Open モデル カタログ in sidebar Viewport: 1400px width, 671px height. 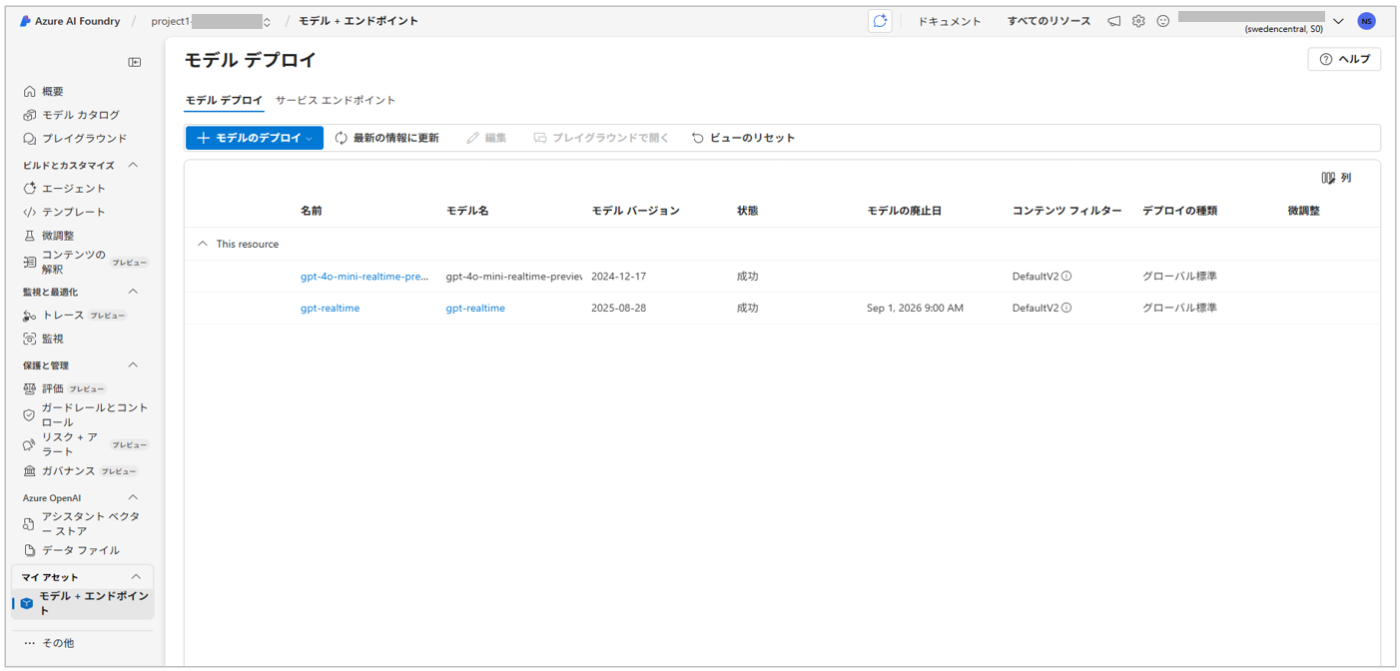pos(71,115)
